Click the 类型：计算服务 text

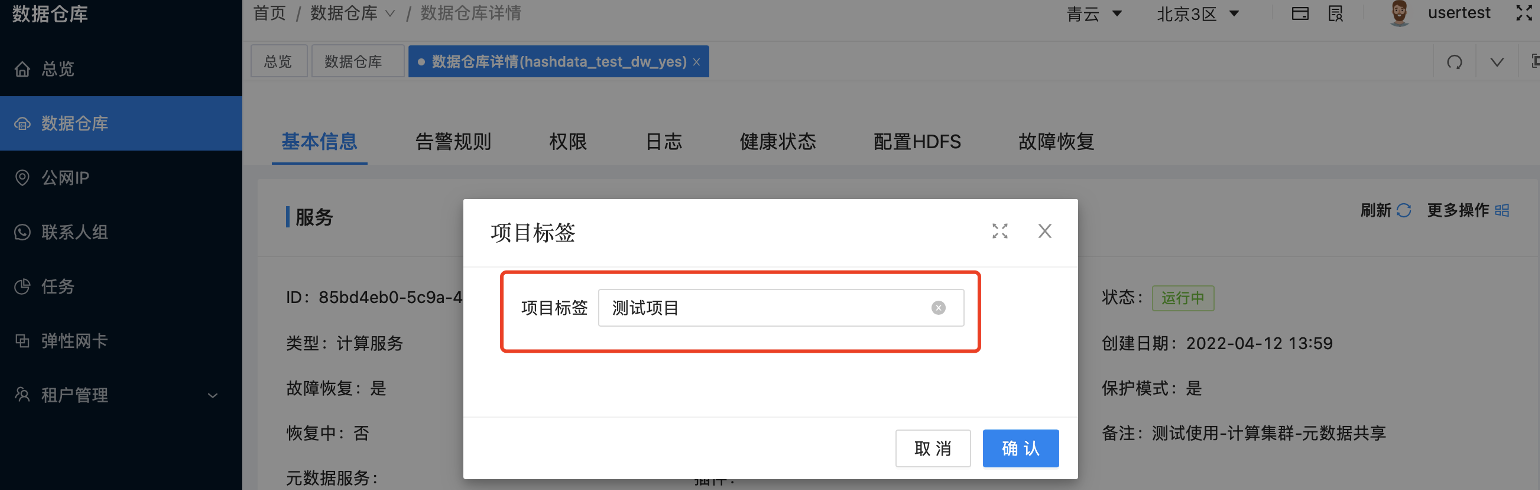[x=344, y=343]
